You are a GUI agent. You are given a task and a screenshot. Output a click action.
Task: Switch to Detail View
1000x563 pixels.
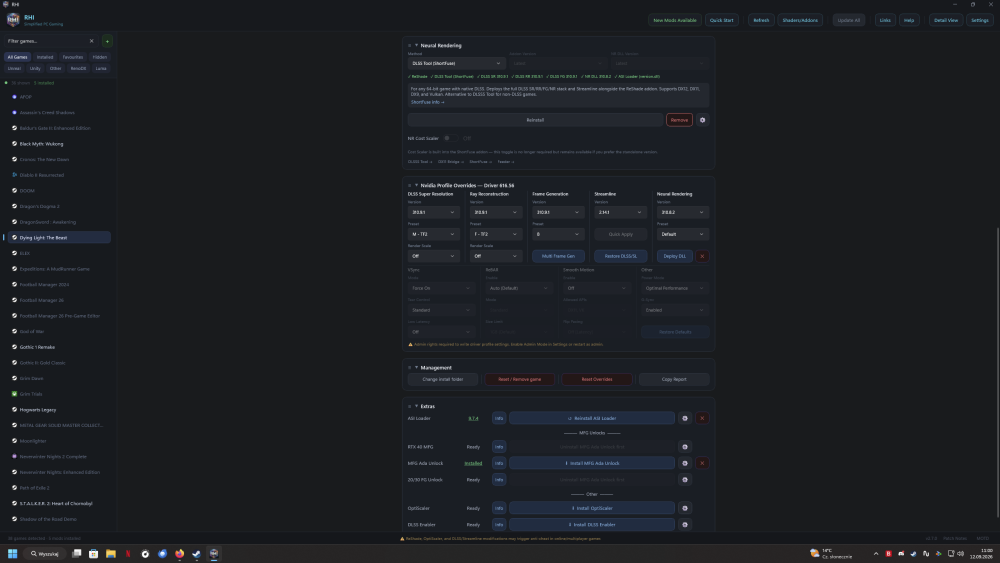point(945,20)
